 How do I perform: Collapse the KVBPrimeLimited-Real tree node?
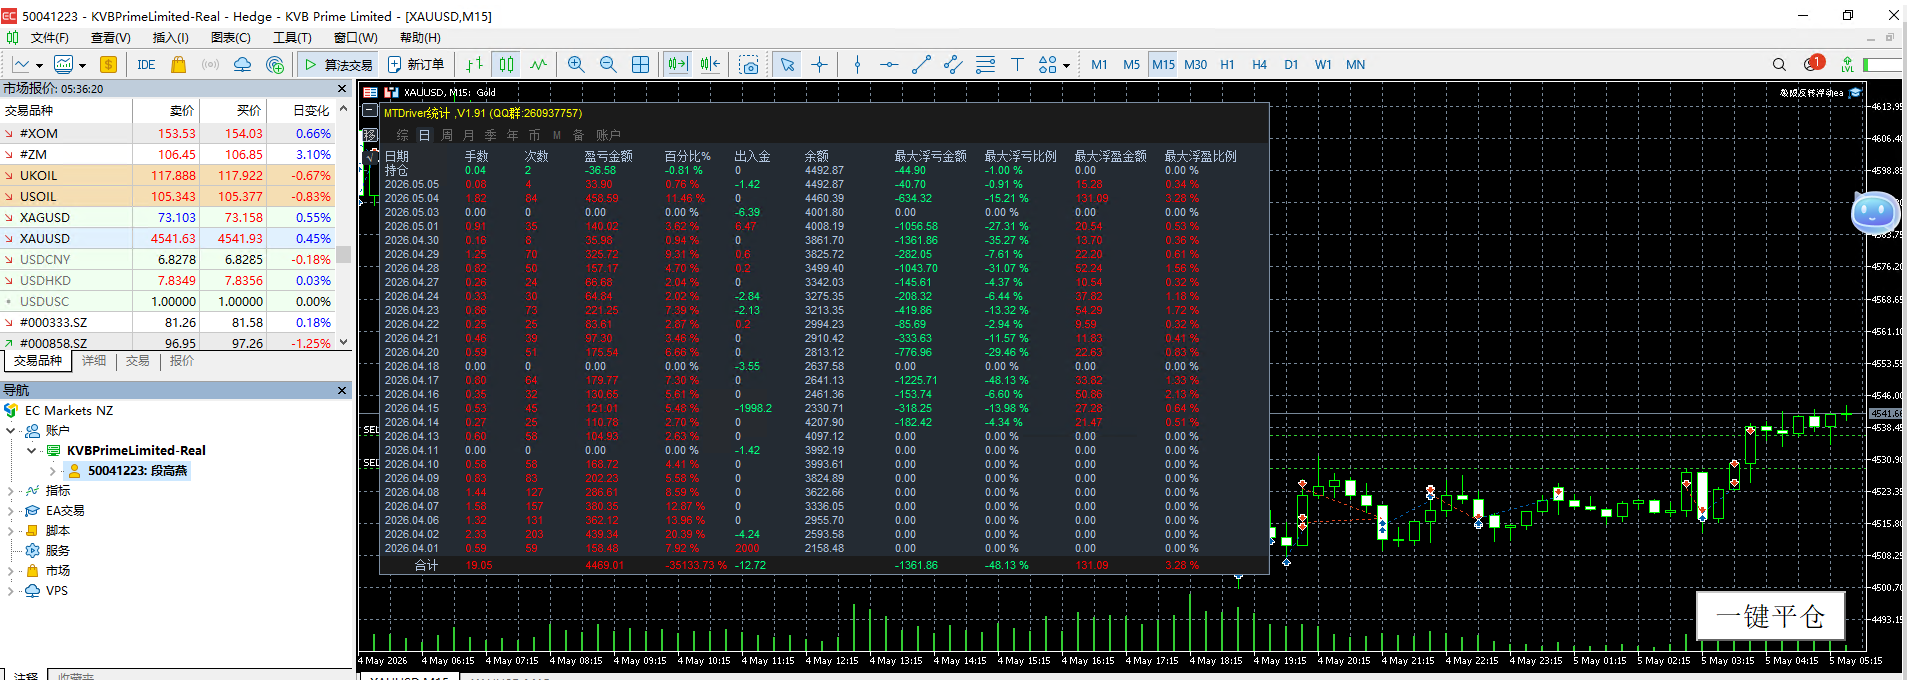point(31,451)
